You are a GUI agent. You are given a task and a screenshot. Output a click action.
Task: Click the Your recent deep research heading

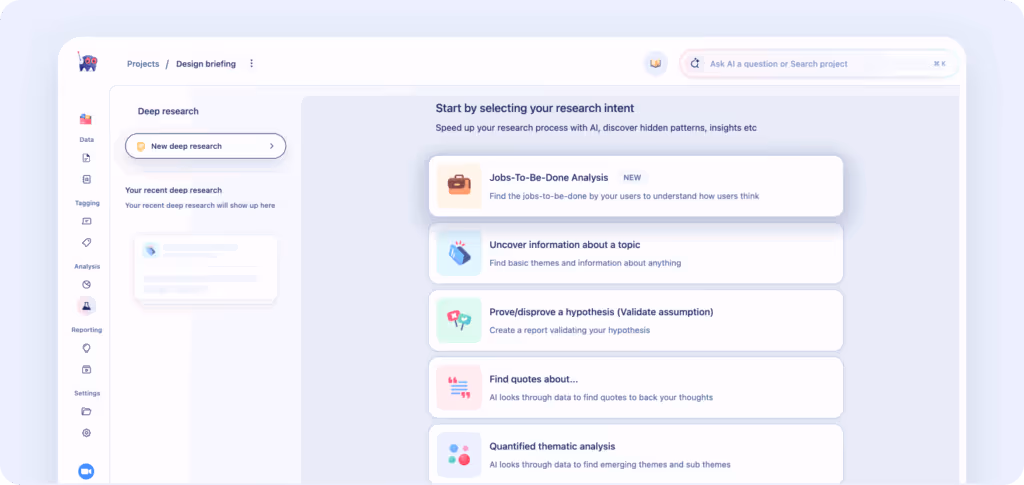coord(174,191)
